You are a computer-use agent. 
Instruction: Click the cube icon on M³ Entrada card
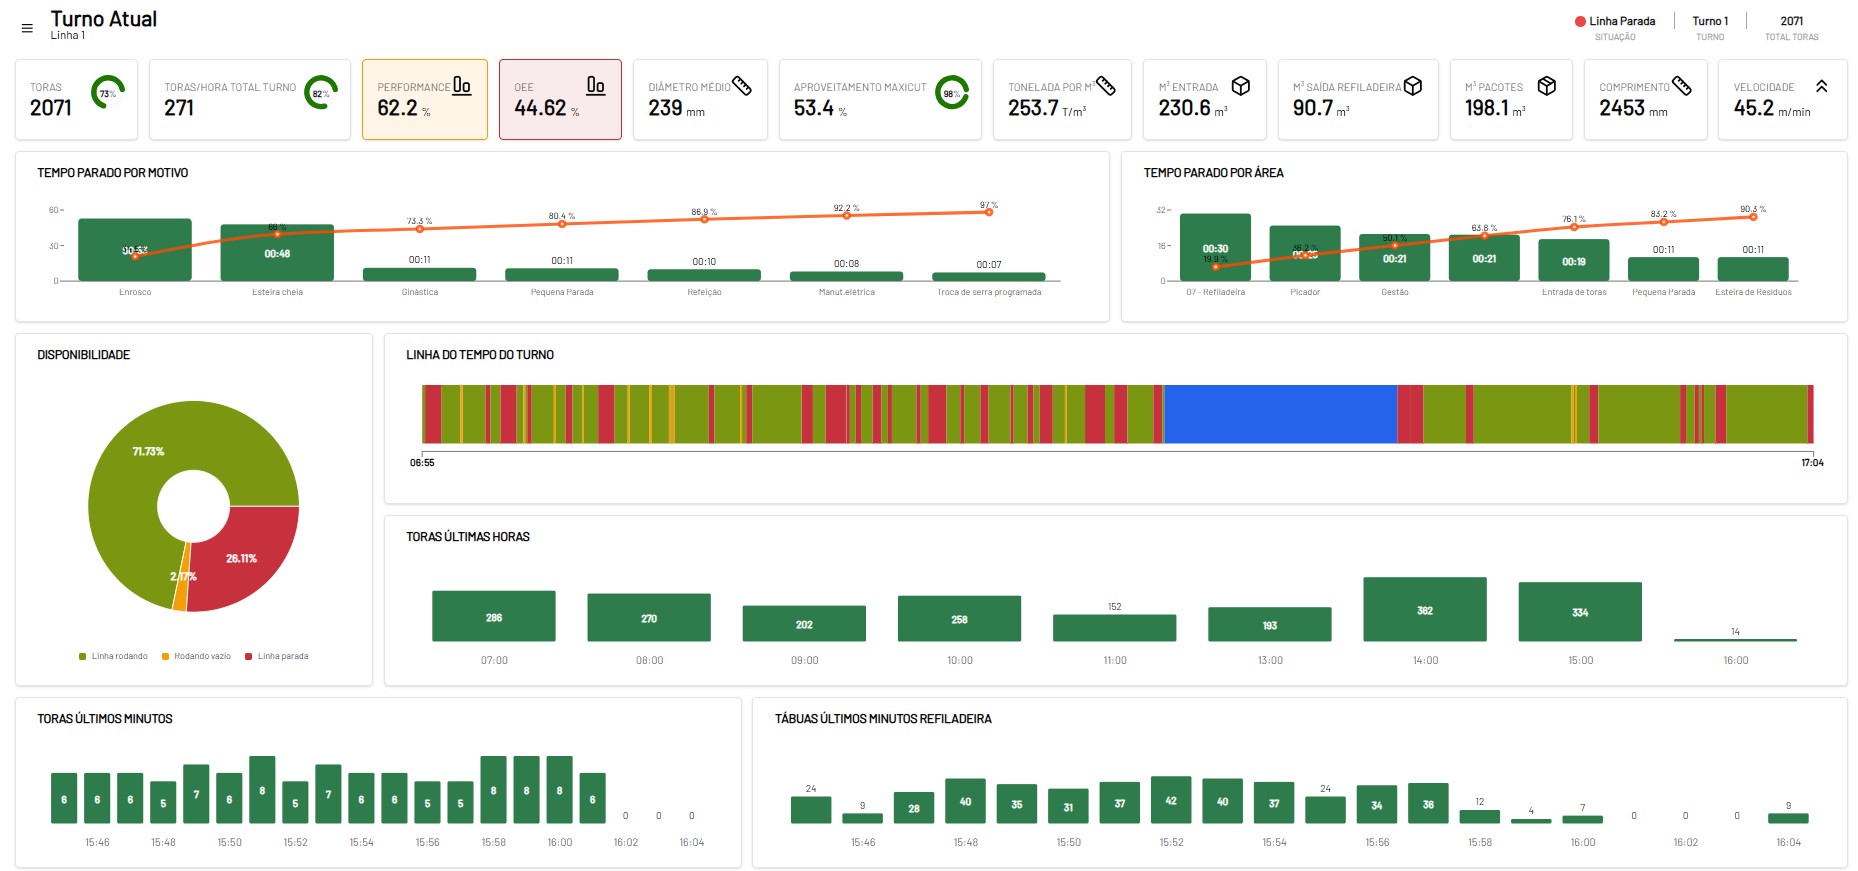(x=1241, y=86)
